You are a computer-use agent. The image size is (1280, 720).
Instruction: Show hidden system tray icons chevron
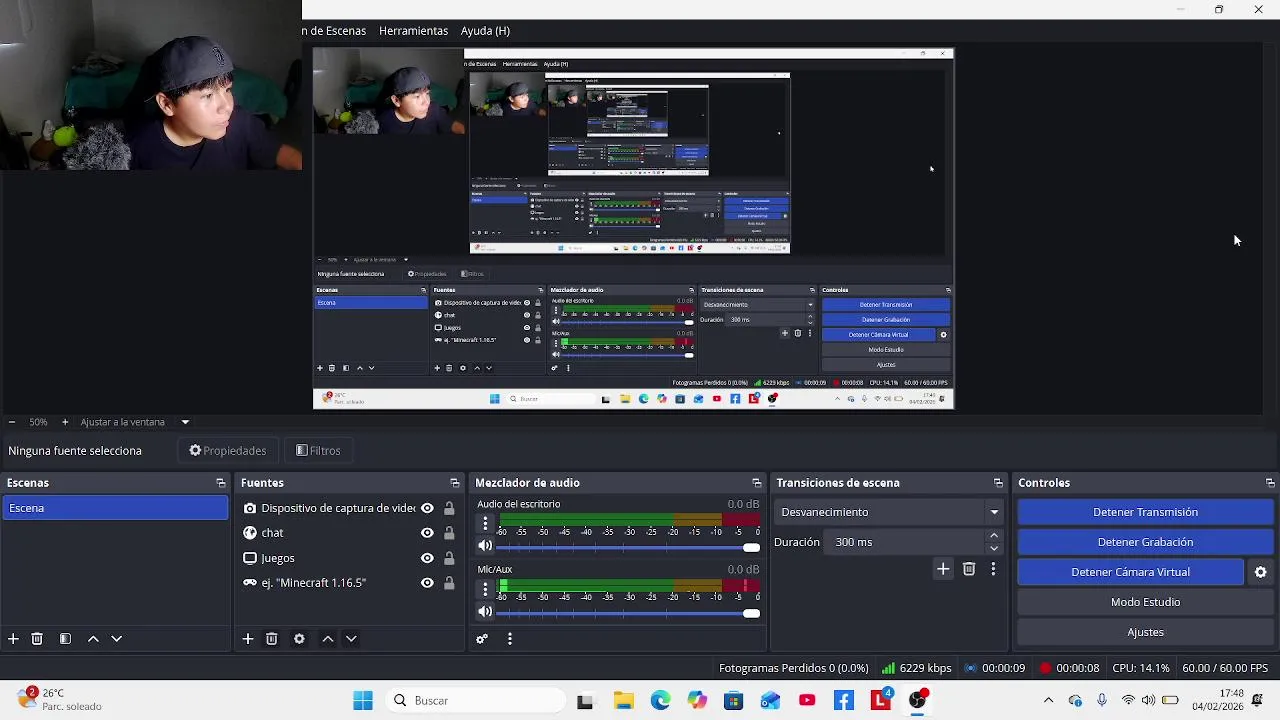coord(1048,700)
